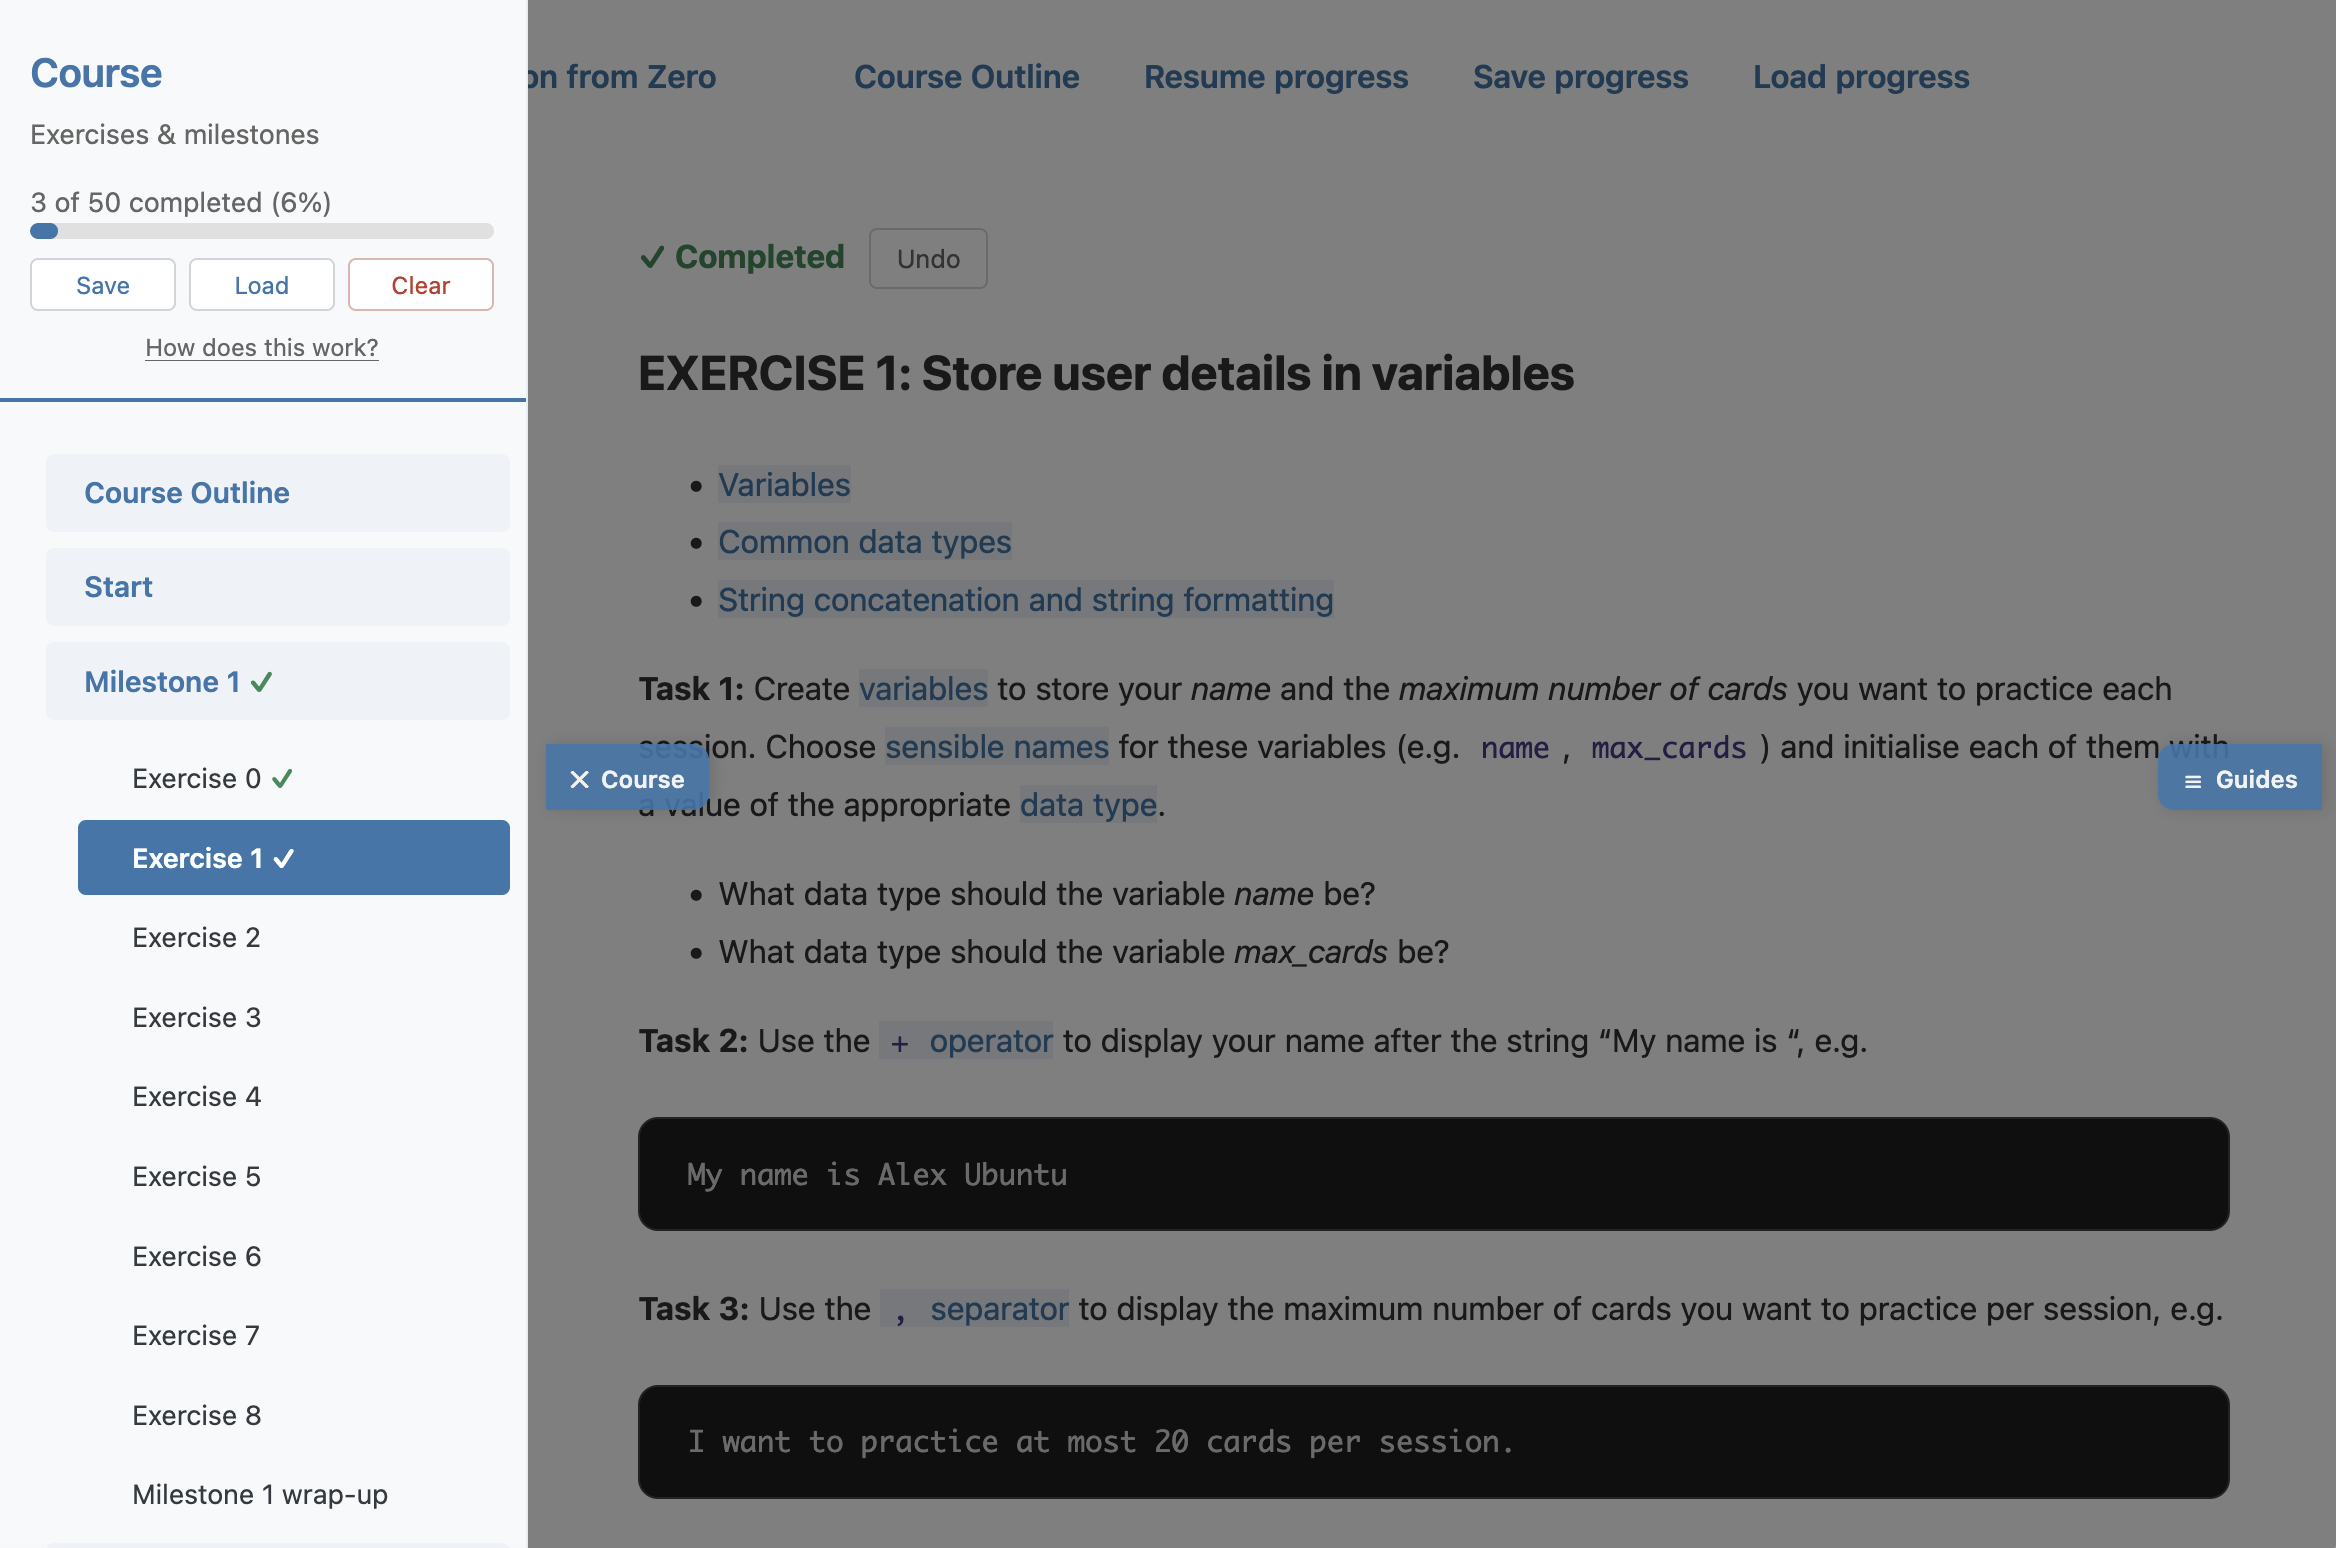The width and height of the screenshot is (2336, 1548).
Task: Click the Load button in Course sidebar
Action: point(262,285)
